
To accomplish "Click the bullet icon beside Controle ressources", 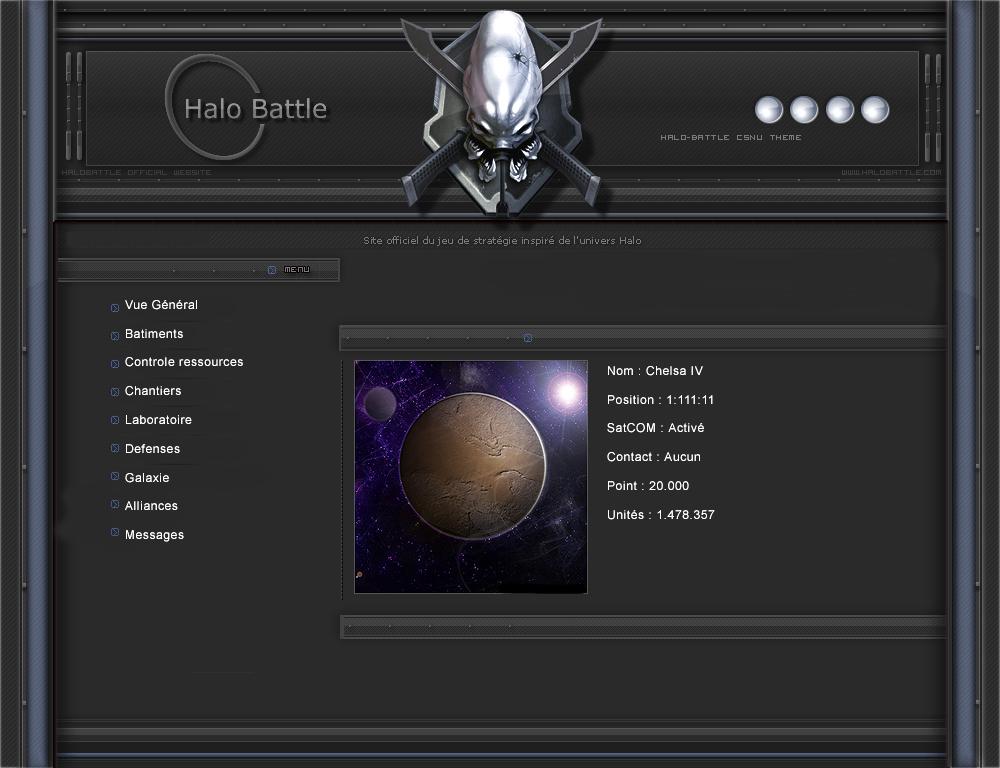I will pos(115,364).
